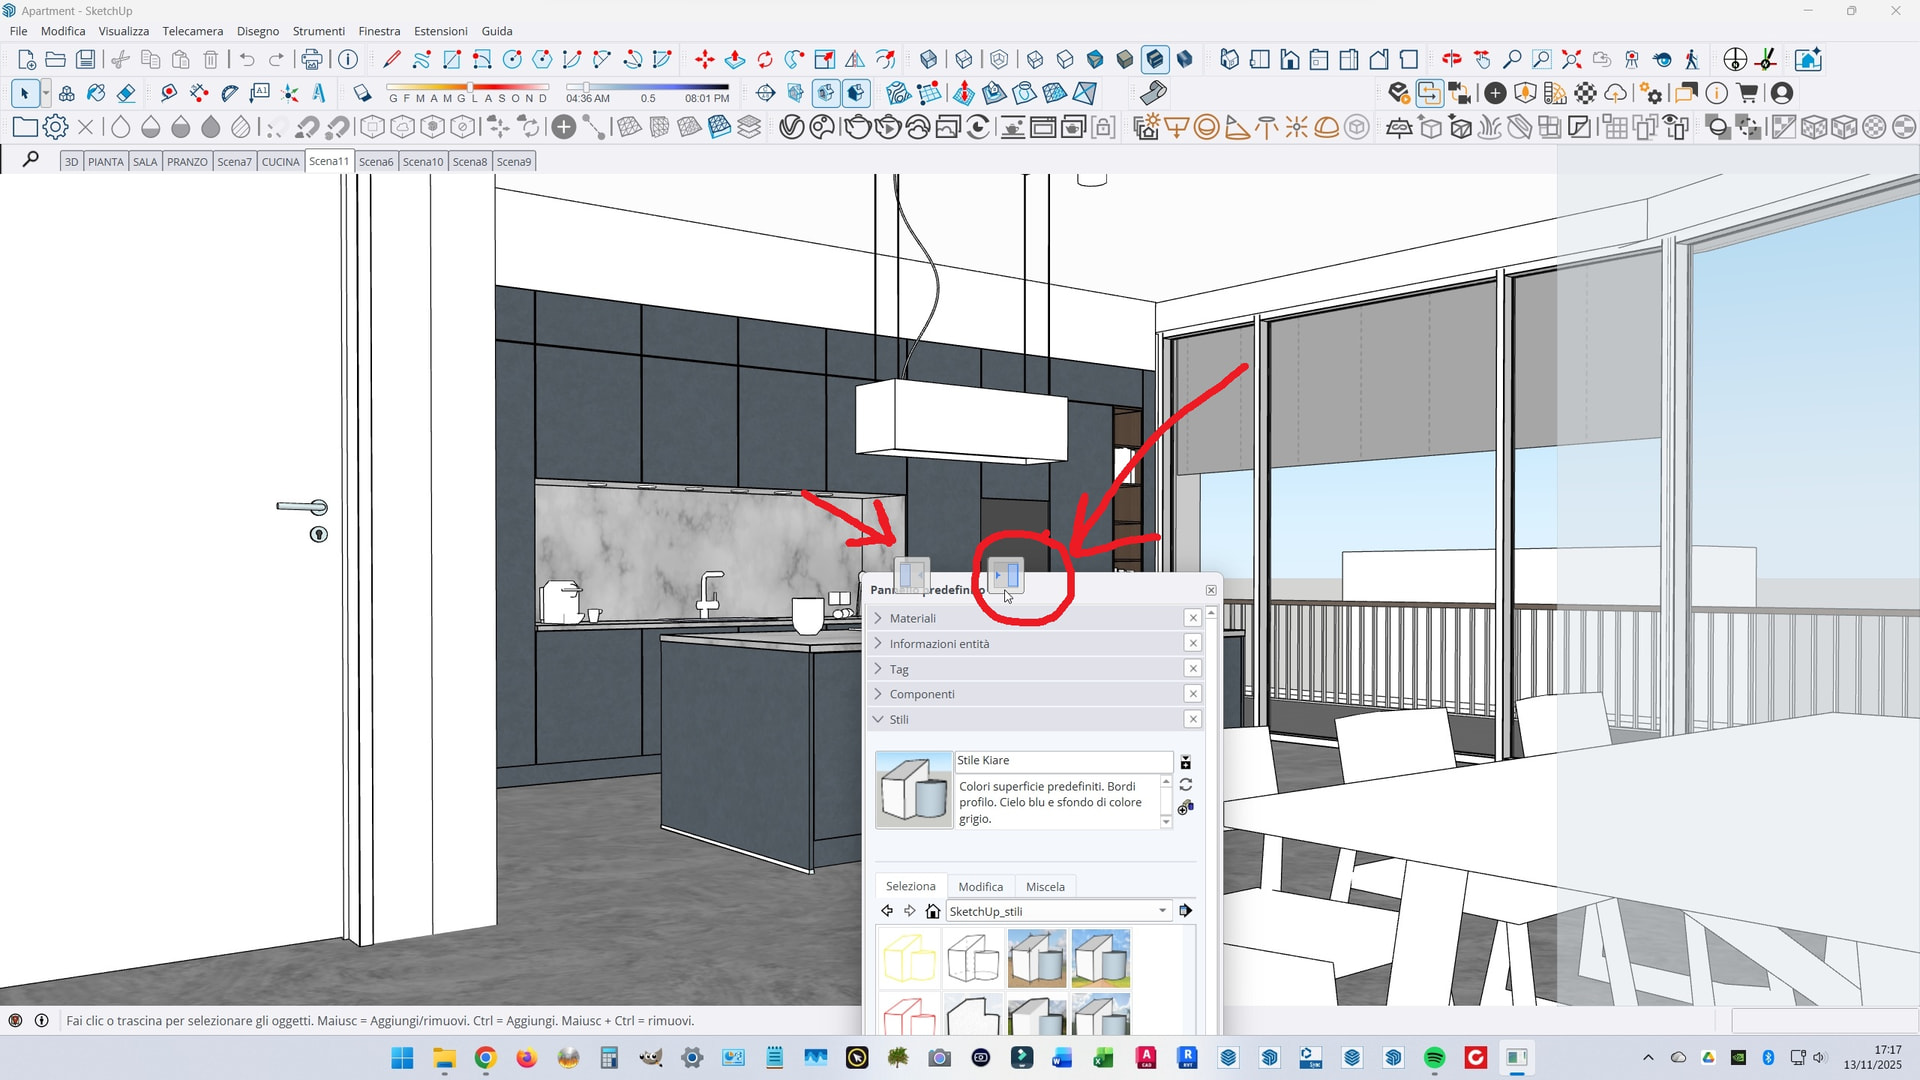Close the Materiali tray panel
Screen dimensions: 1920x1080
click(x=1193, y=618)
